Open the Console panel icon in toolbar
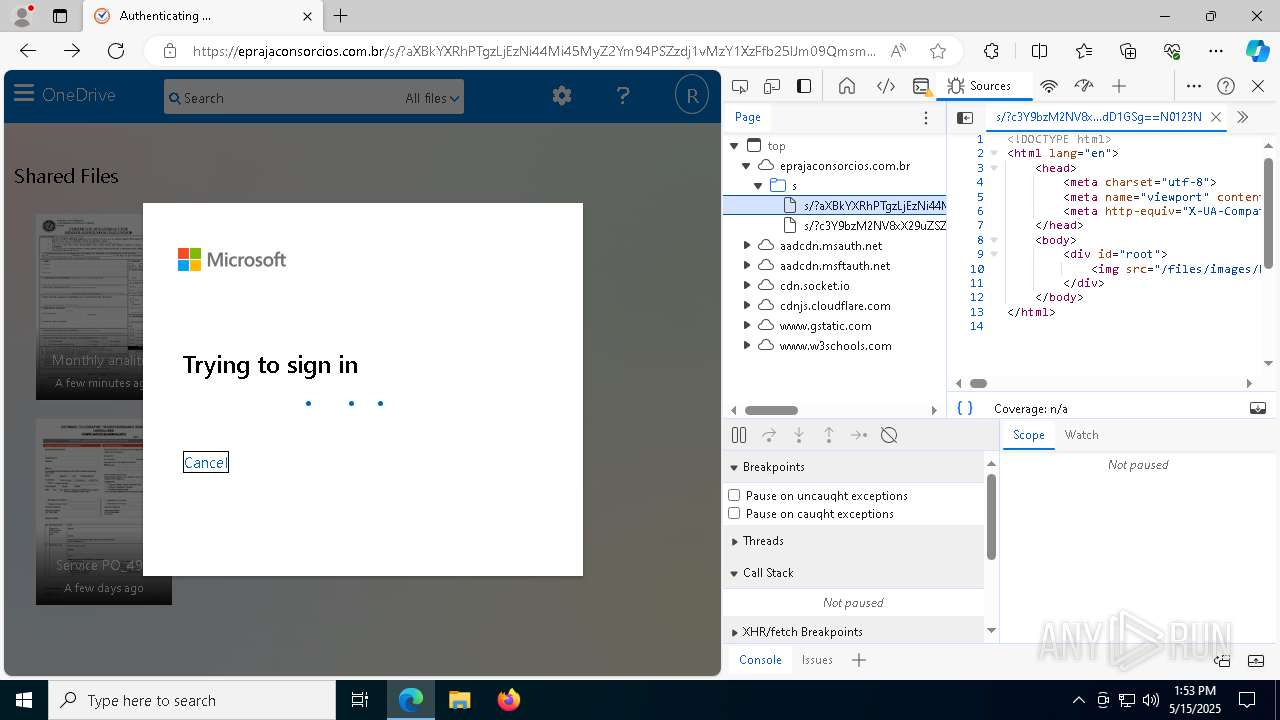Screen dimensions: 1280x720 [x=922, y=86]
